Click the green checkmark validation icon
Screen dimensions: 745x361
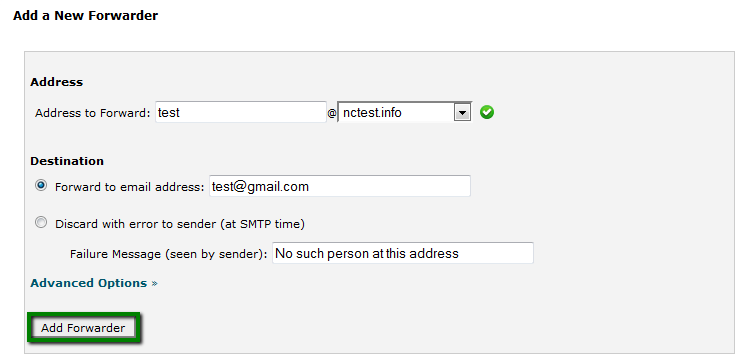click(x=487, y=113)
